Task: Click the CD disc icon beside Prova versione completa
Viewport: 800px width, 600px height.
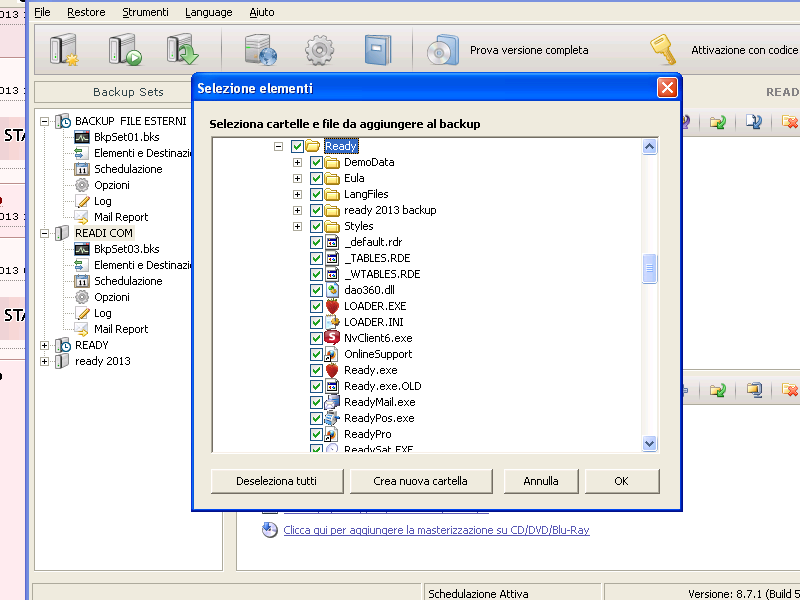Action: 442,50
